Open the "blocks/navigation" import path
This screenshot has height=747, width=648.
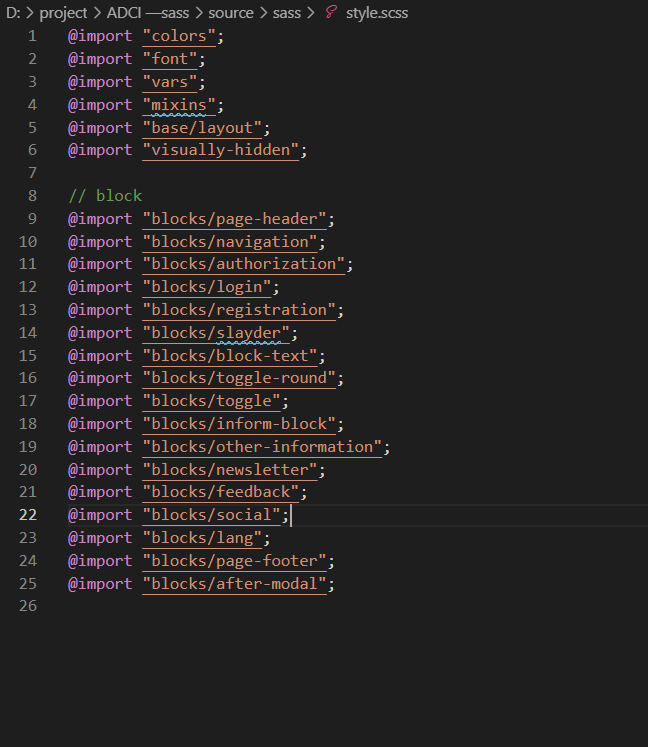point(230,242)
